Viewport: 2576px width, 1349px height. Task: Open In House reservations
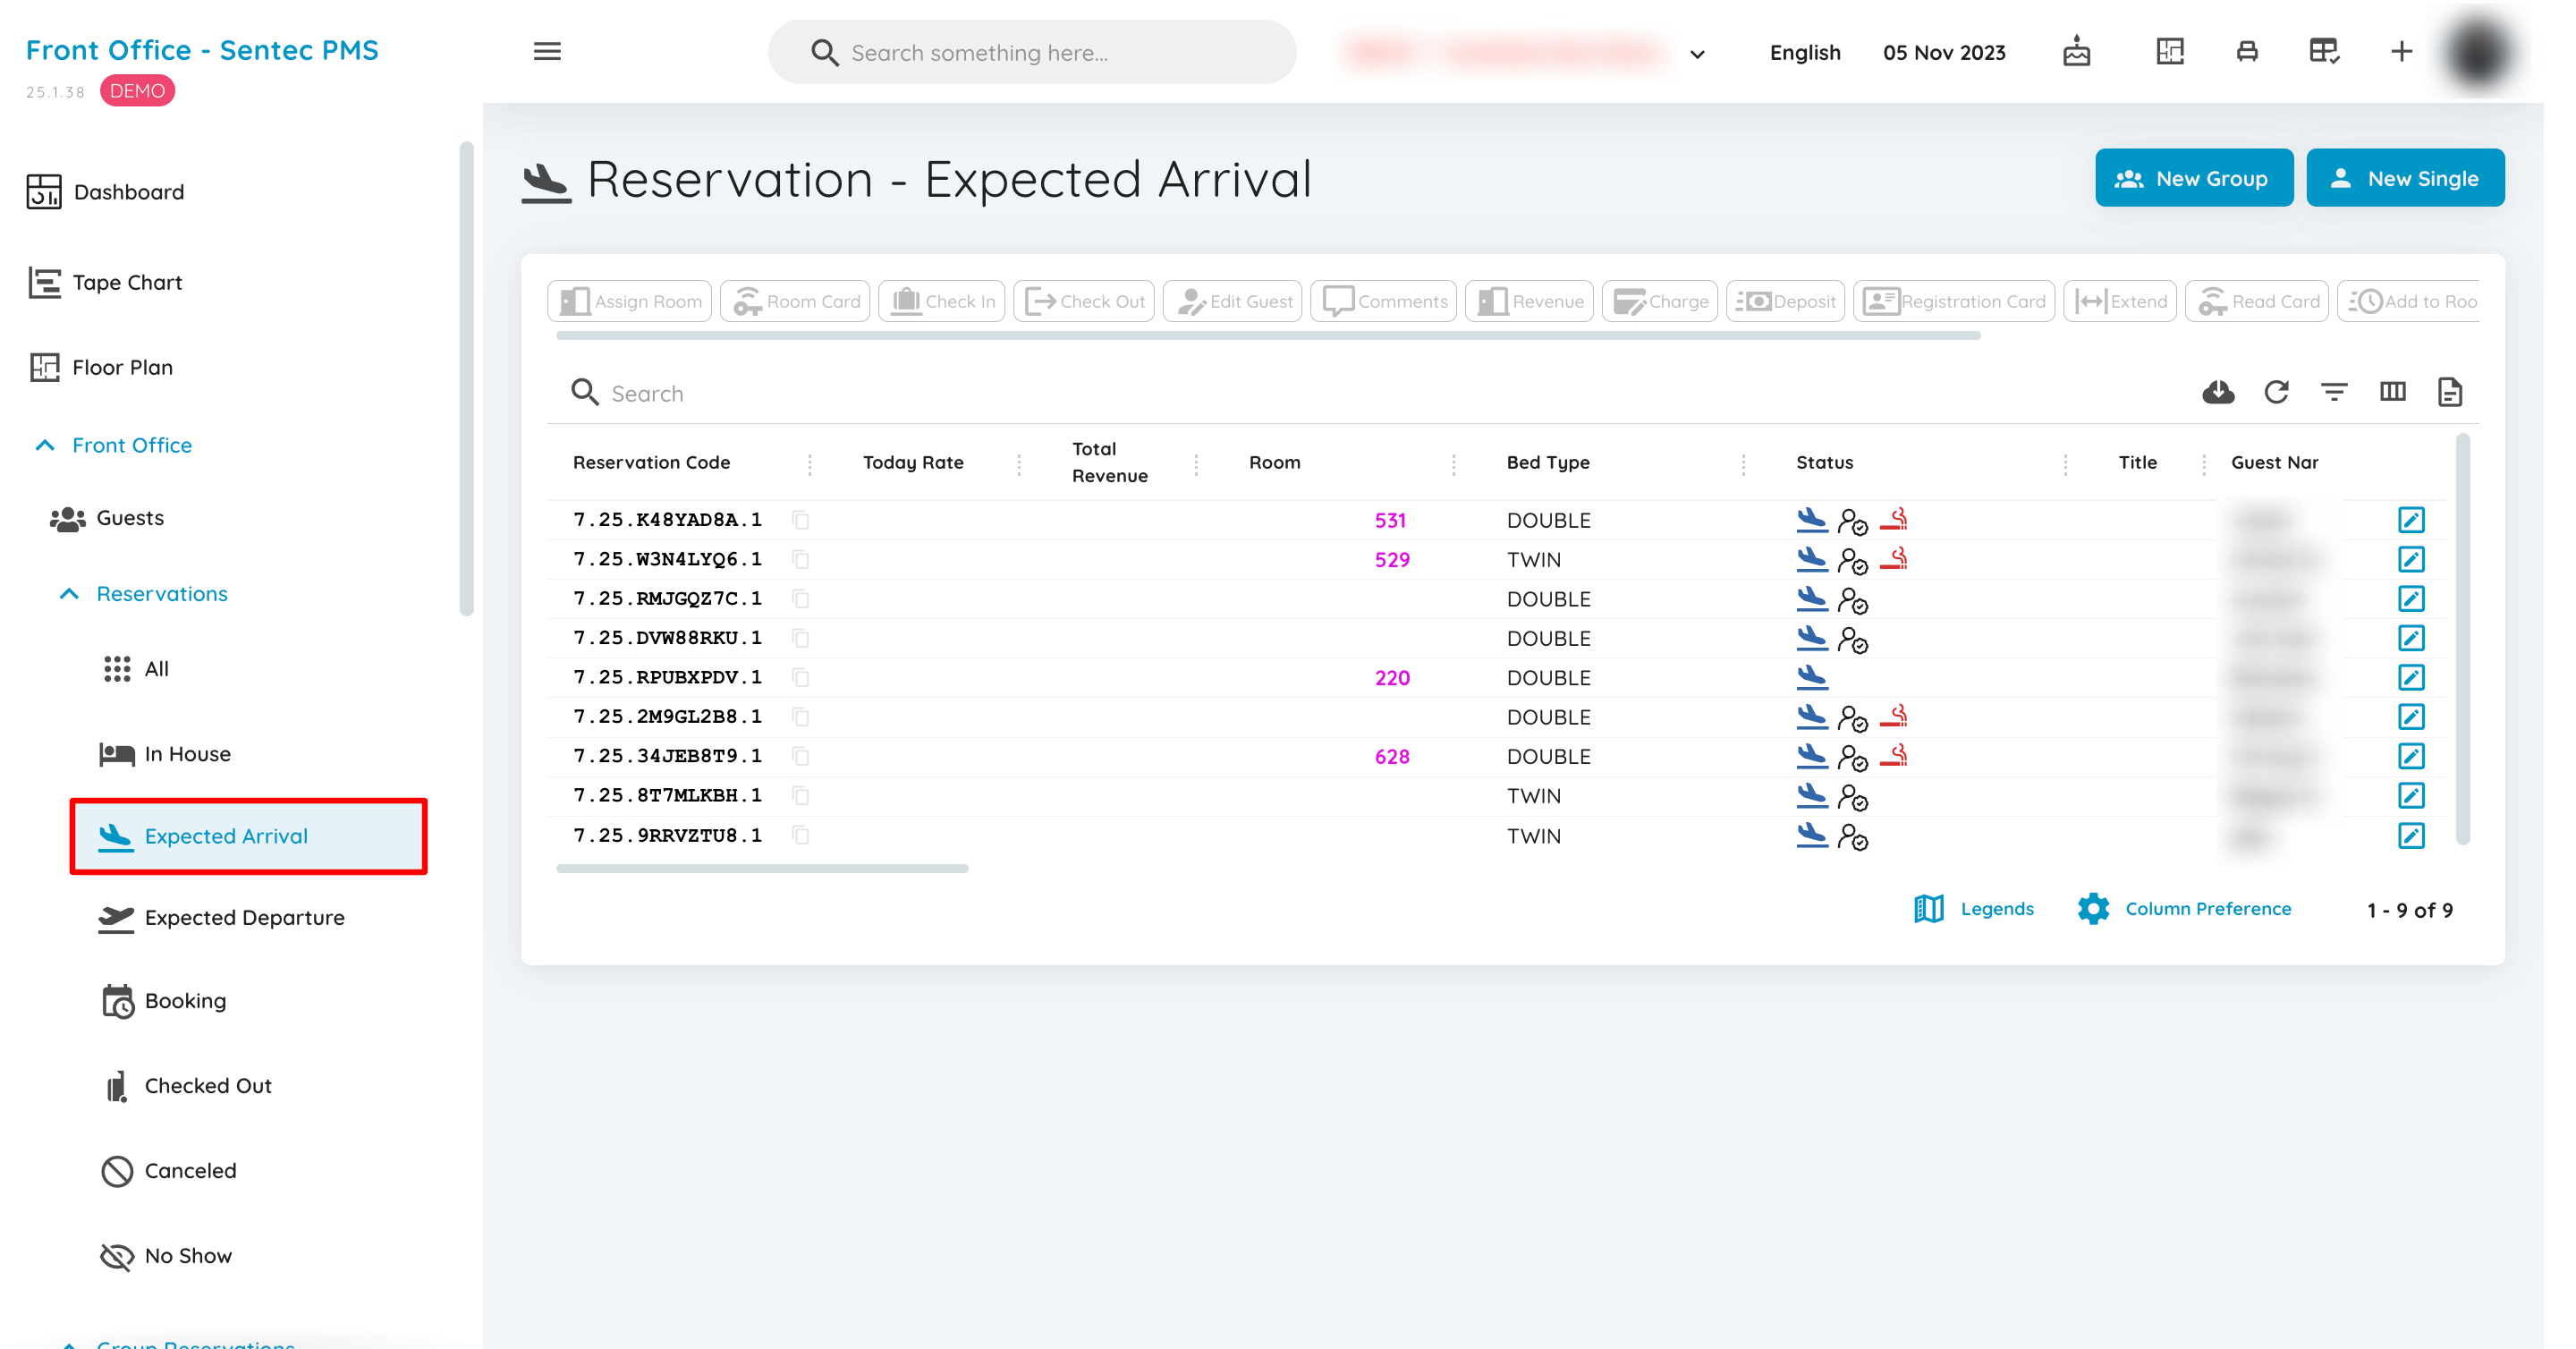[165, 755]
